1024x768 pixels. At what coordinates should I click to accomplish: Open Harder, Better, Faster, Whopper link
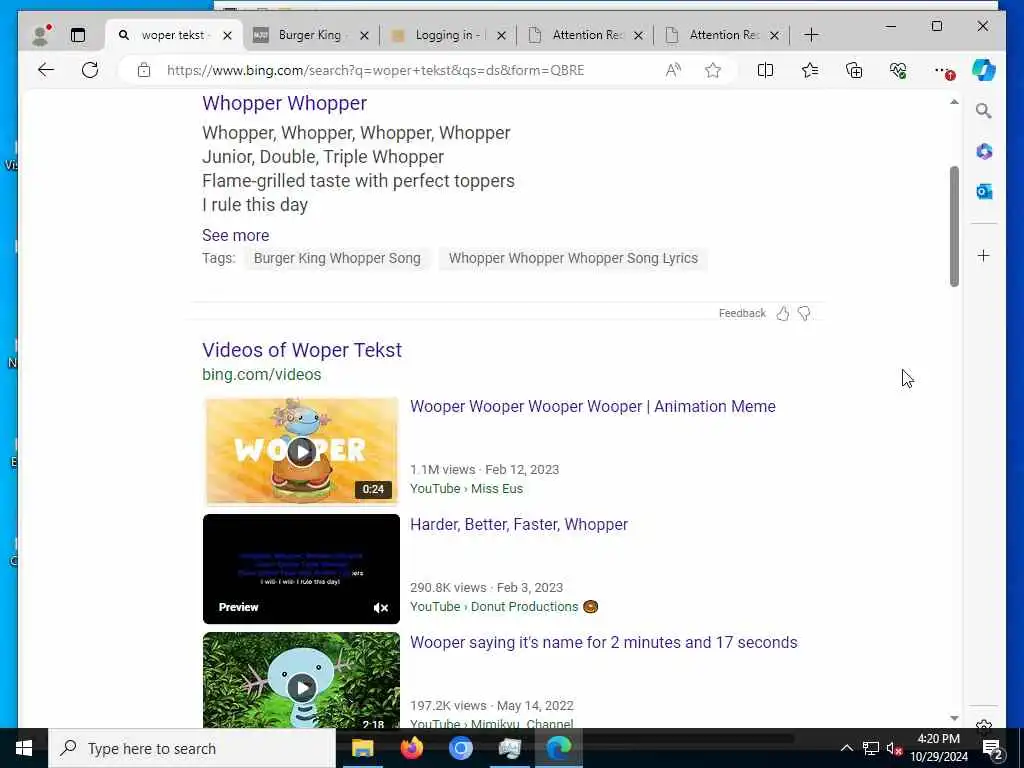pos(519,524)
